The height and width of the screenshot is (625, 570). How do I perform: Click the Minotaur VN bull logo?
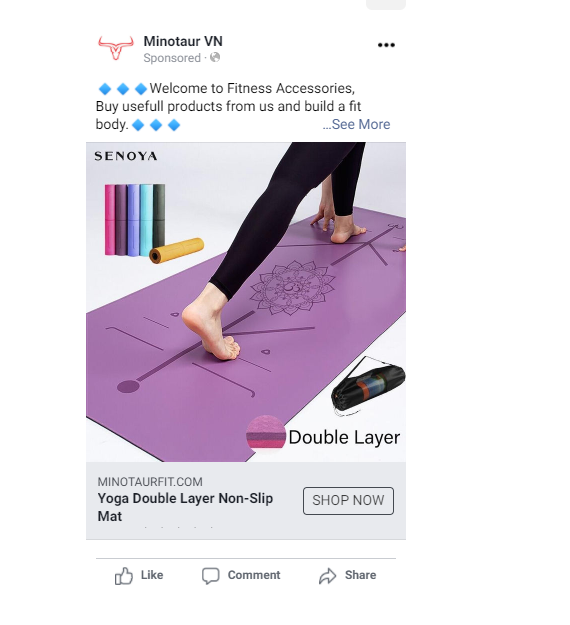point(116,48)
